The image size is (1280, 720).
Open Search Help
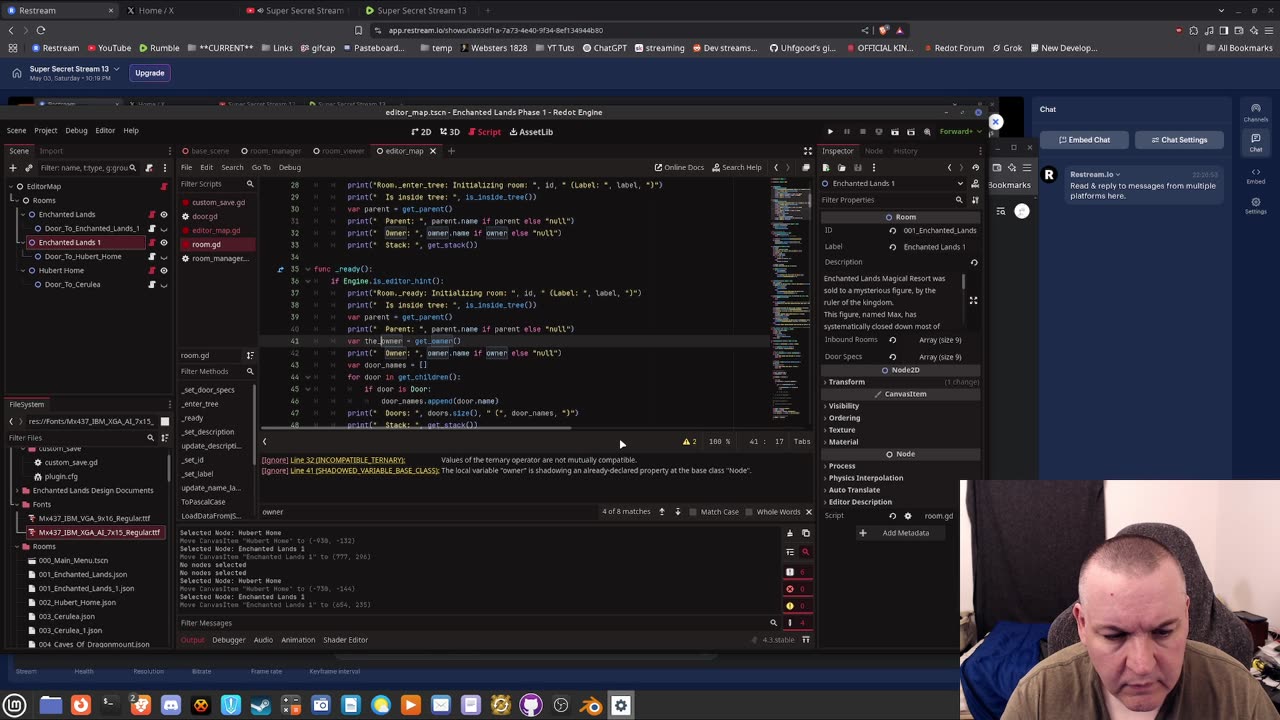pyautogui.click(x=736, y=167)
